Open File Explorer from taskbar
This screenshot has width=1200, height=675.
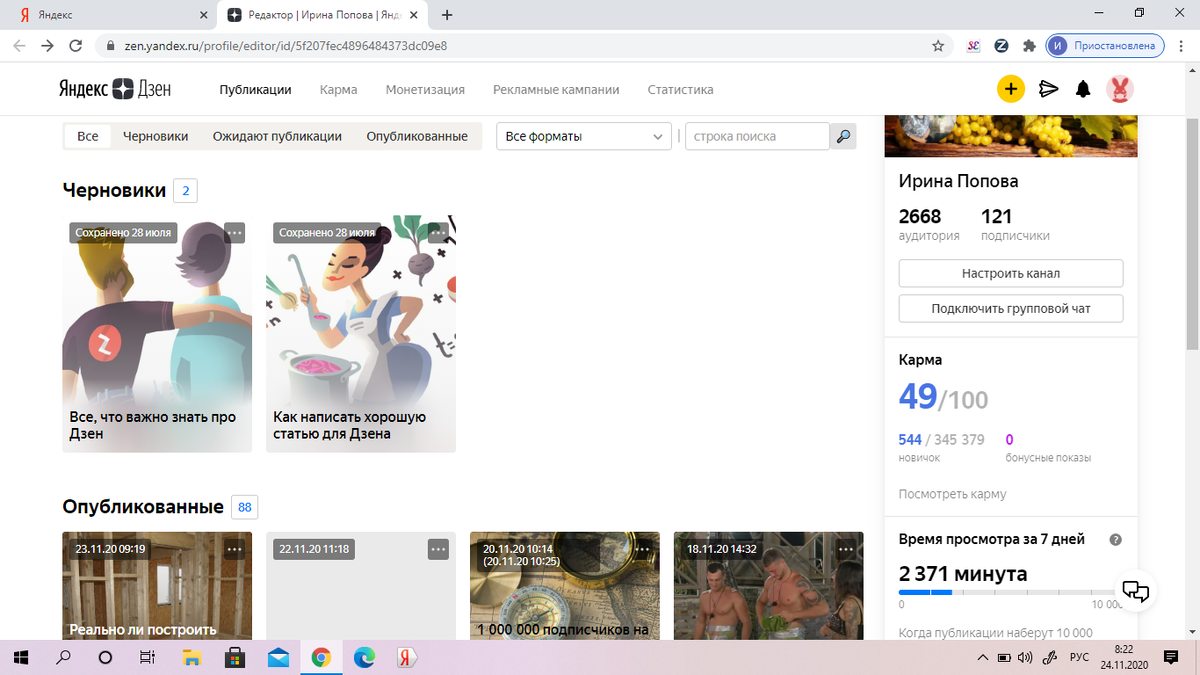pyautogui.click(x=192, y=658)
